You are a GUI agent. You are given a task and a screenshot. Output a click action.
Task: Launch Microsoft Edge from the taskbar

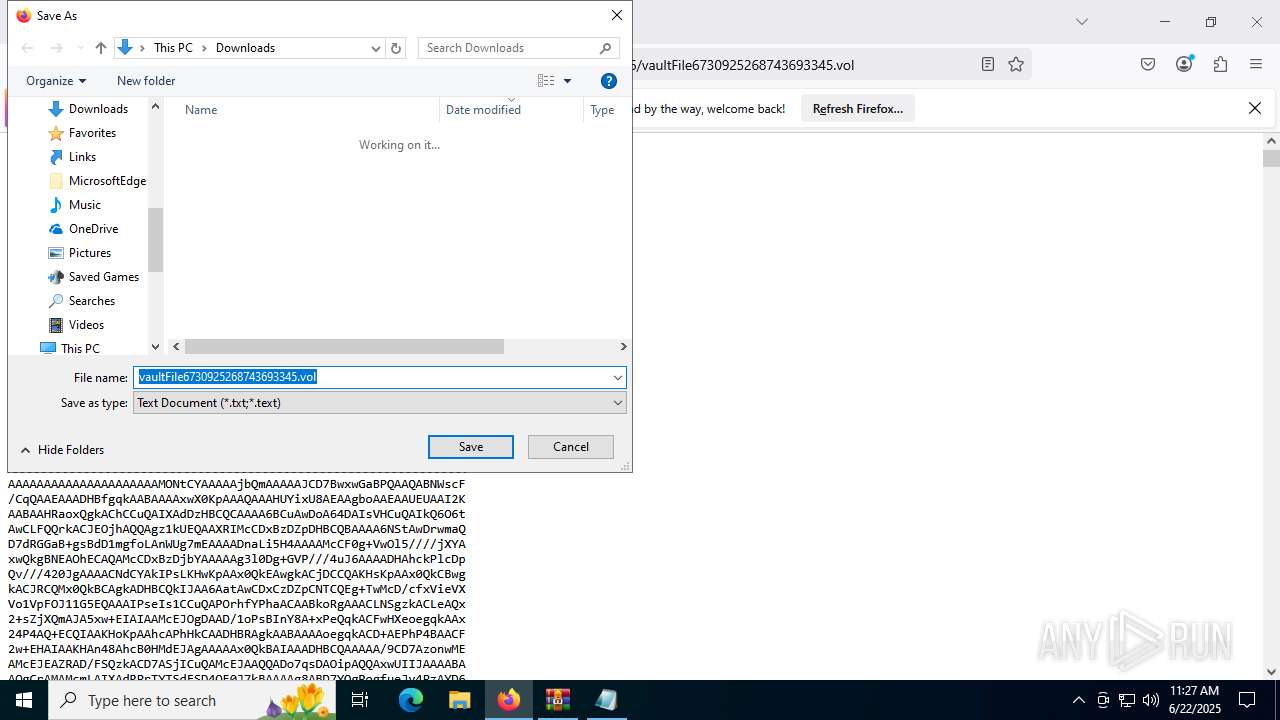411,700
